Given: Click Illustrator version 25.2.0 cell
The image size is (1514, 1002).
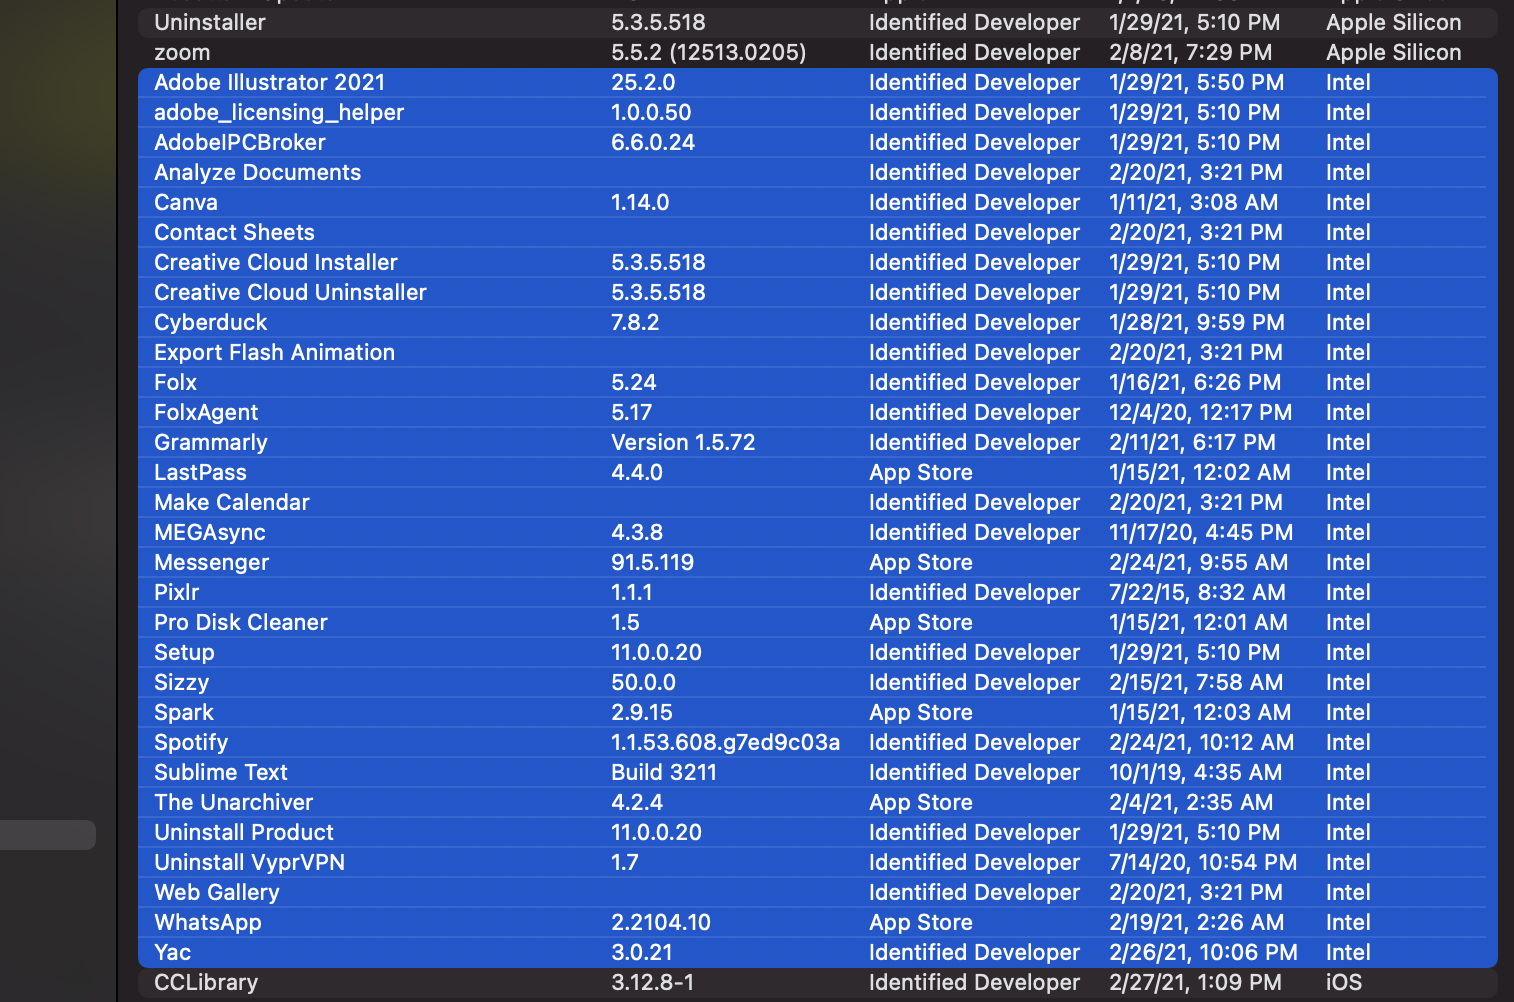Looking at the screenshot, I should [643, 82].
